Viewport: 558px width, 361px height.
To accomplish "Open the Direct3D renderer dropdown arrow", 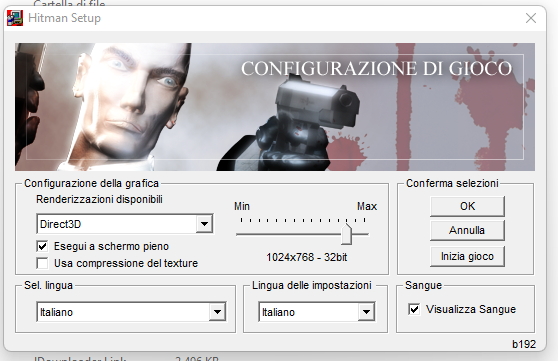I will click(204, 224).
